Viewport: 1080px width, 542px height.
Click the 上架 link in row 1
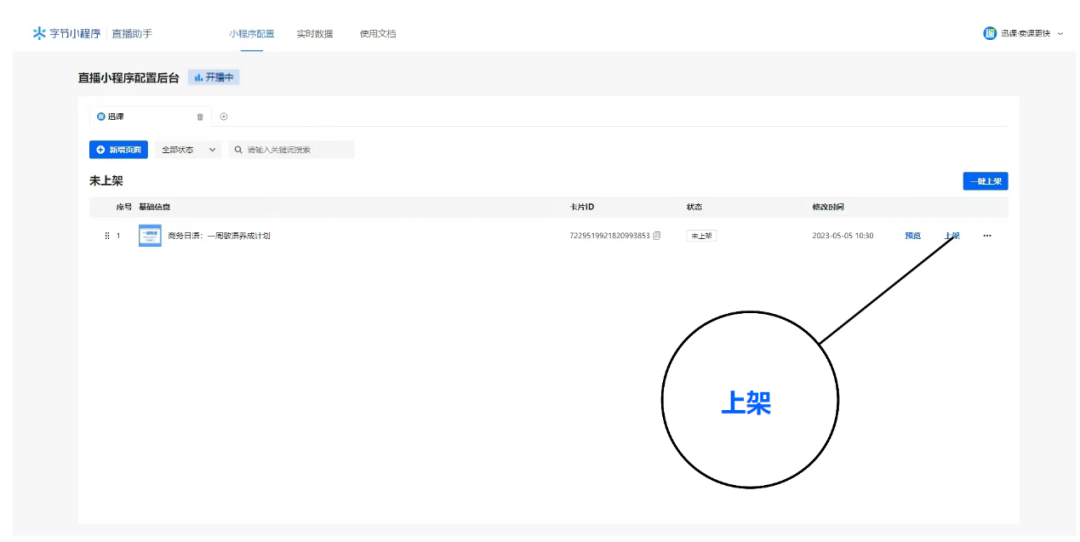(952, 236)
